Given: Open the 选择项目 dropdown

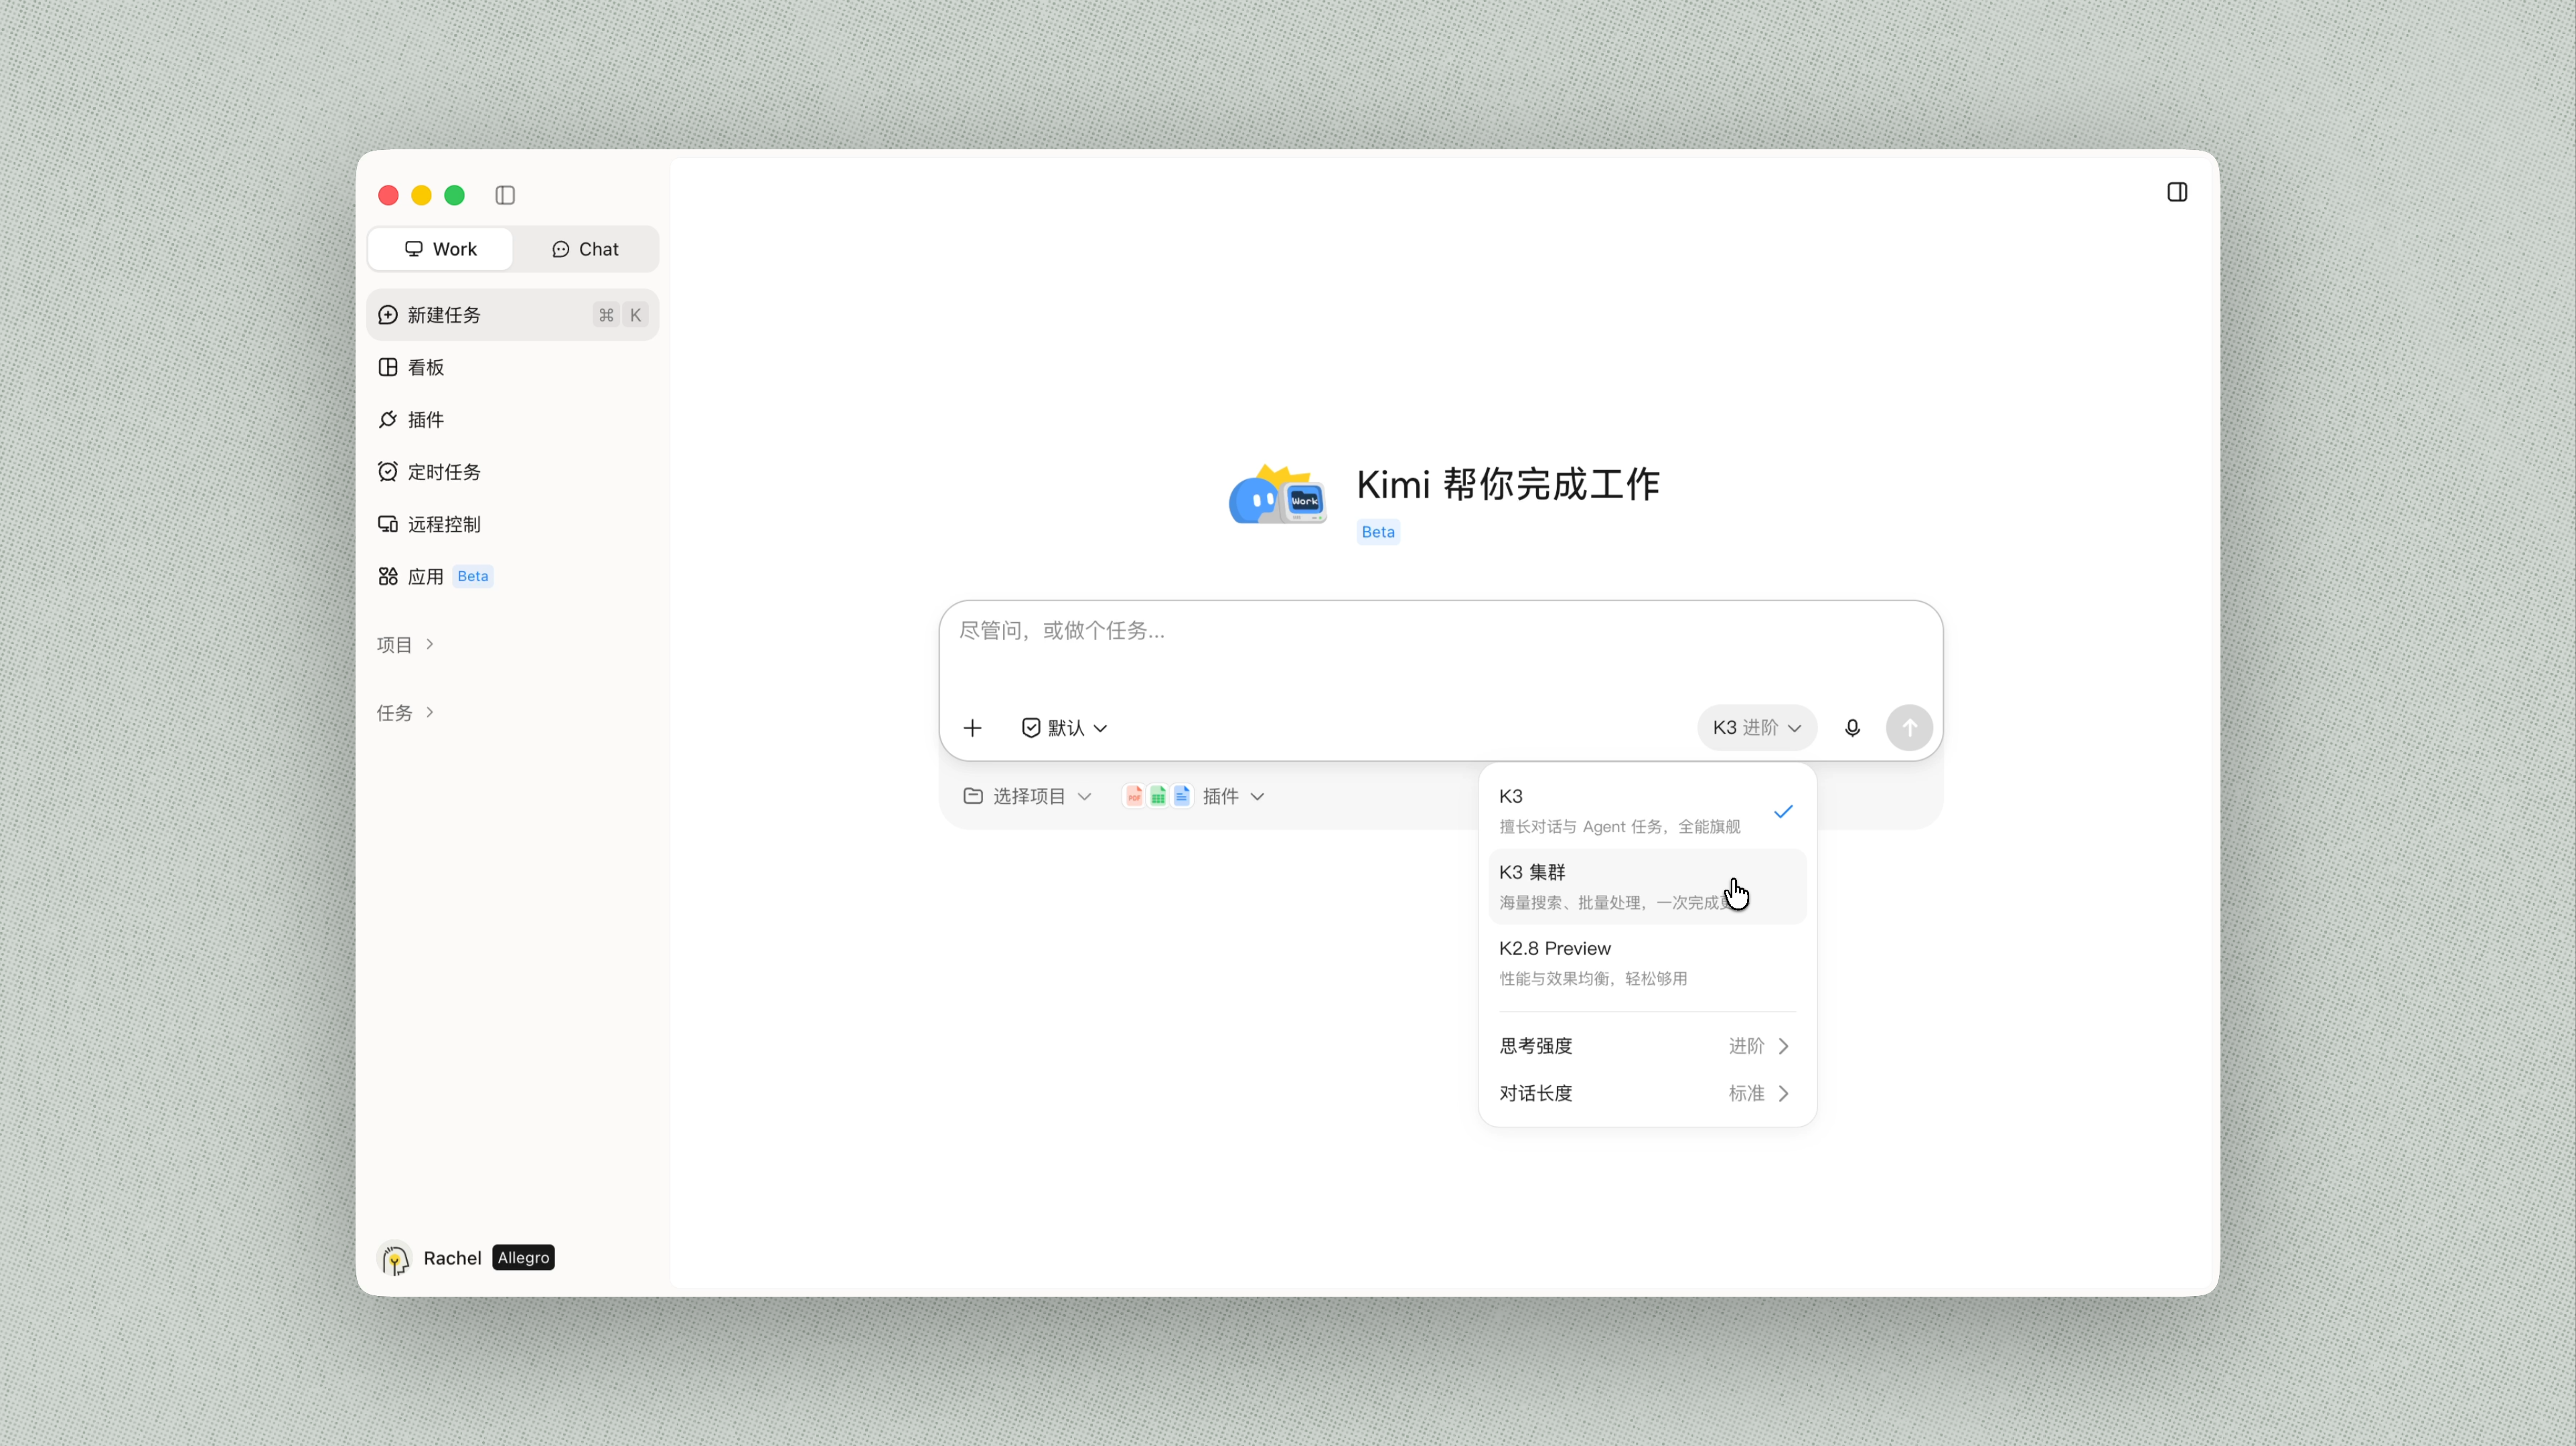Looking at the screenshot, I should (1027, 796).
